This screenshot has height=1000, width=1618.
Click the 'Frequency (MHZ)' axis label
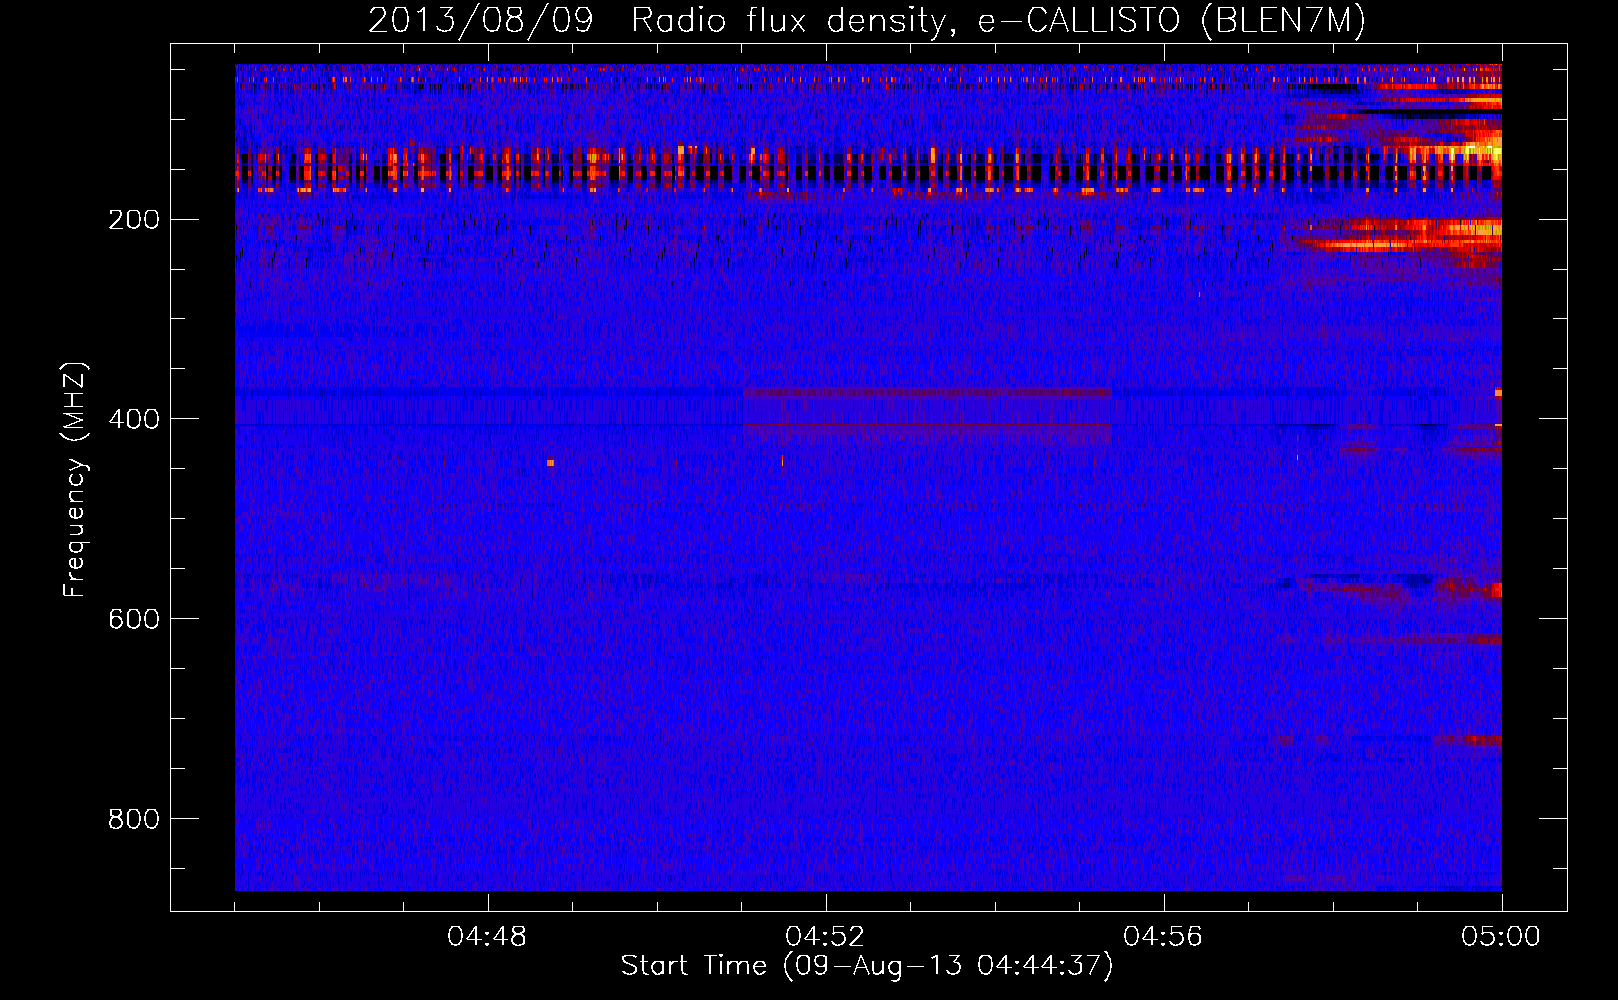[75, 479]
